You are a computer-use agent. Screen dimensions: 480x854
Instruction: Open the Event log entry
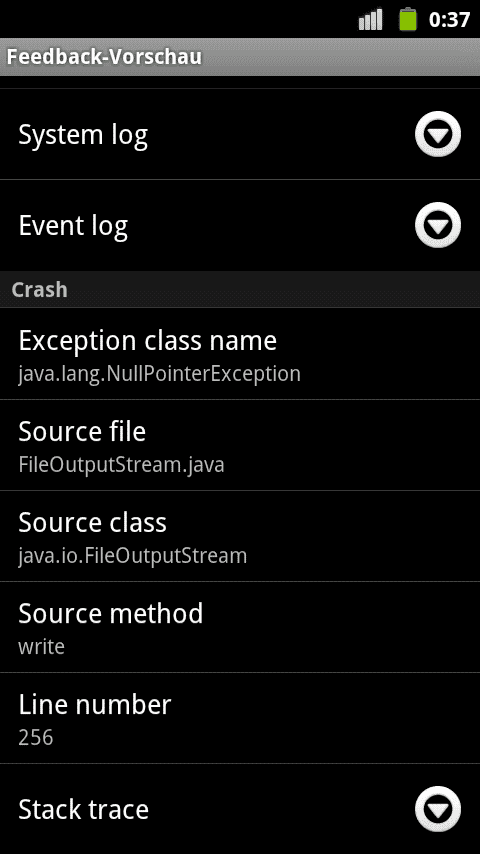coord(240,225)
